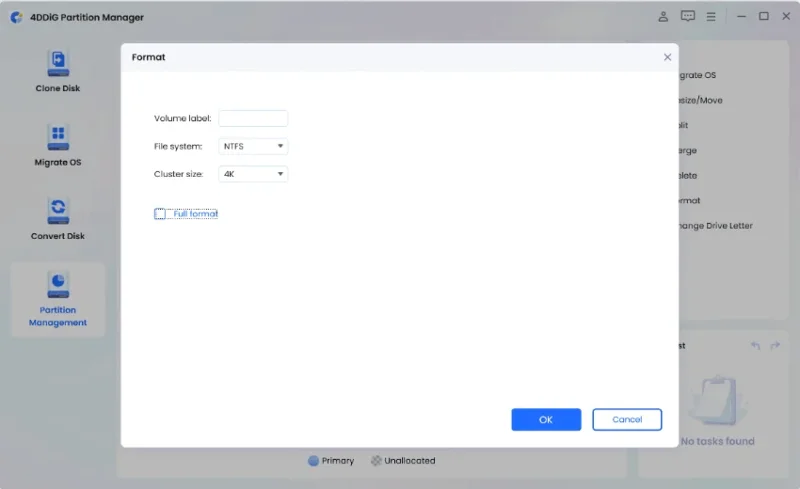Click the Unallocated legend indicator
The height and width of the screenshot is (489, 800).
(376, 461)
